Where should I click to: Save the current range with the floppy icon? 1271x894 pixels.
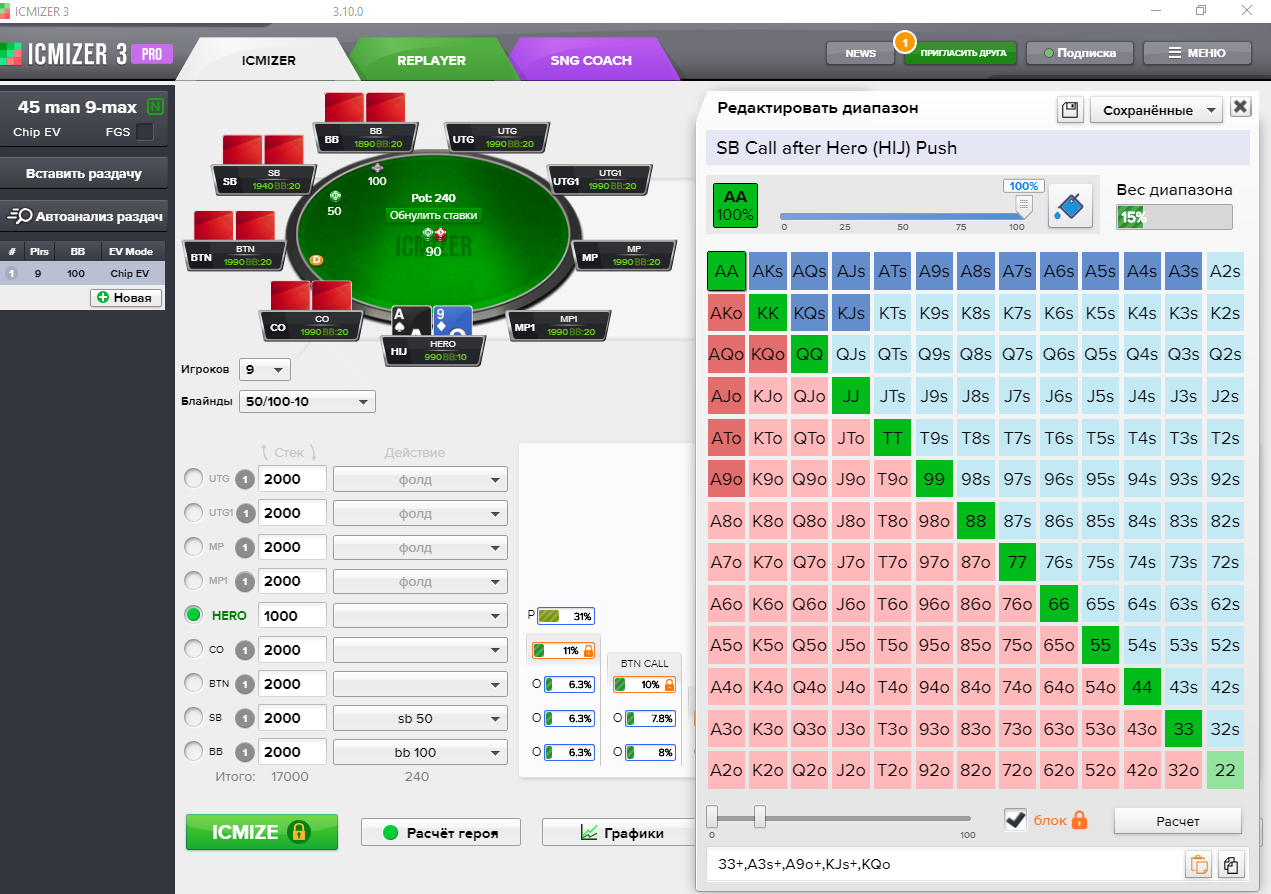tap(1070, 109)
